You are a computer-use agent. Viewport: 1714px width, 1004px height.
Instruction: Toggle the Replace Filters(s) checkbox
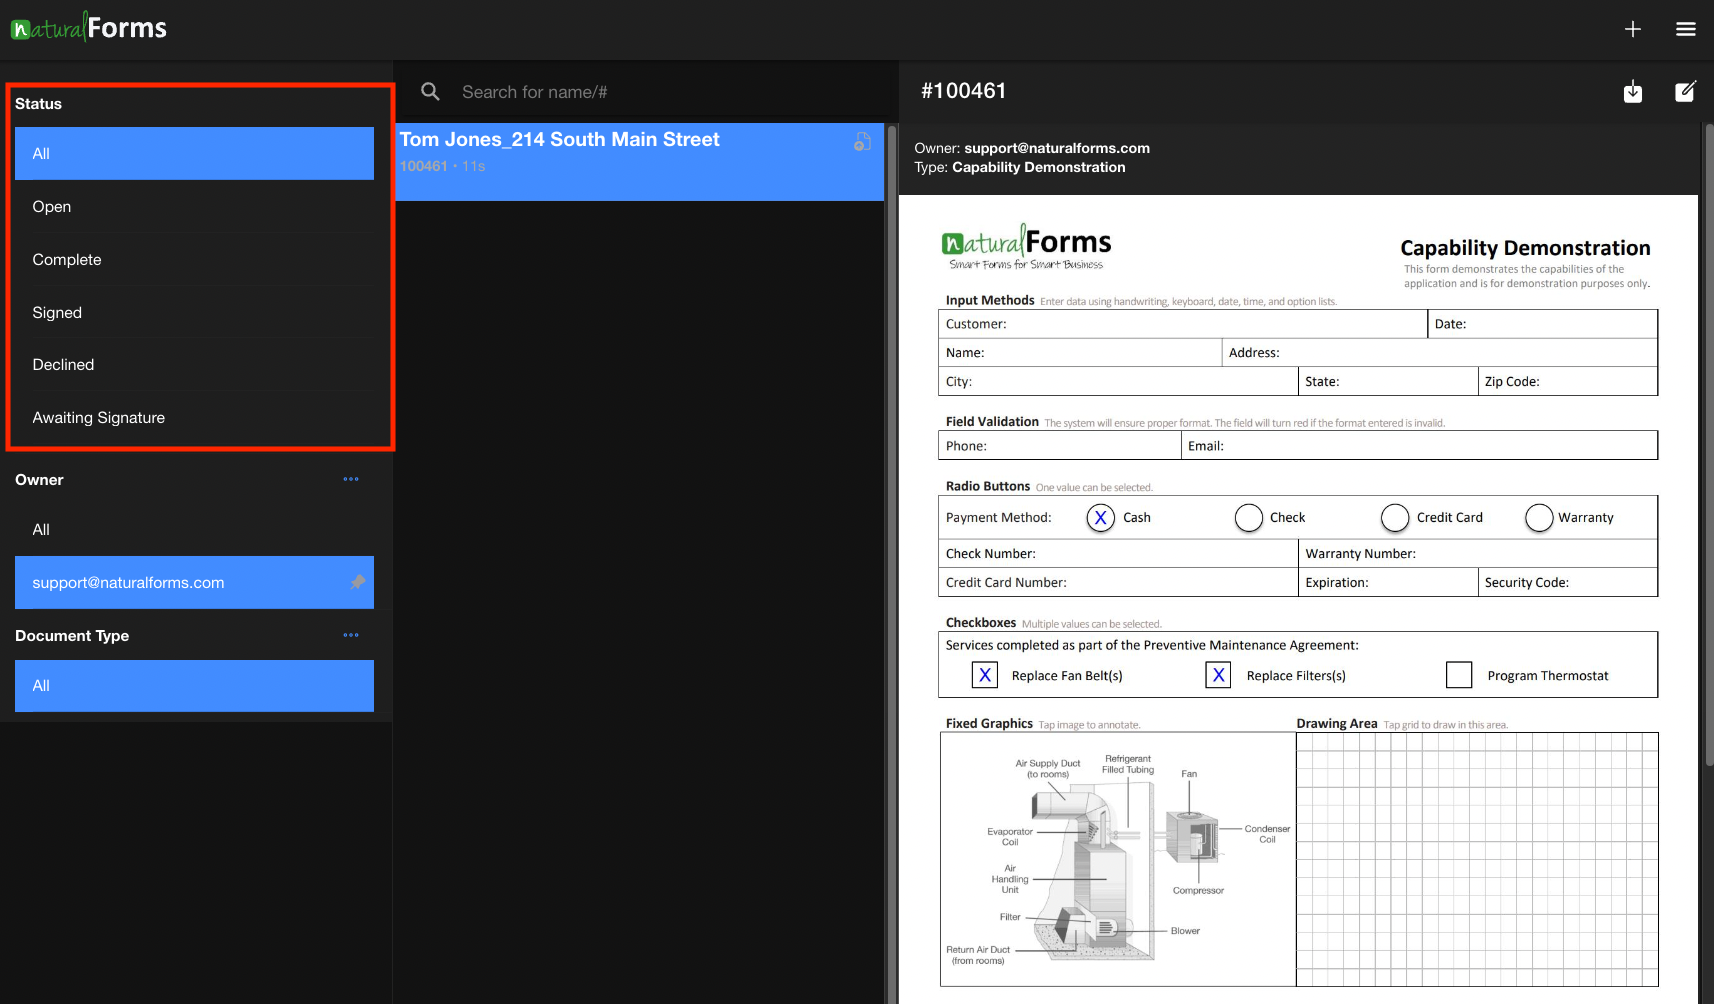pos(1218,675)
